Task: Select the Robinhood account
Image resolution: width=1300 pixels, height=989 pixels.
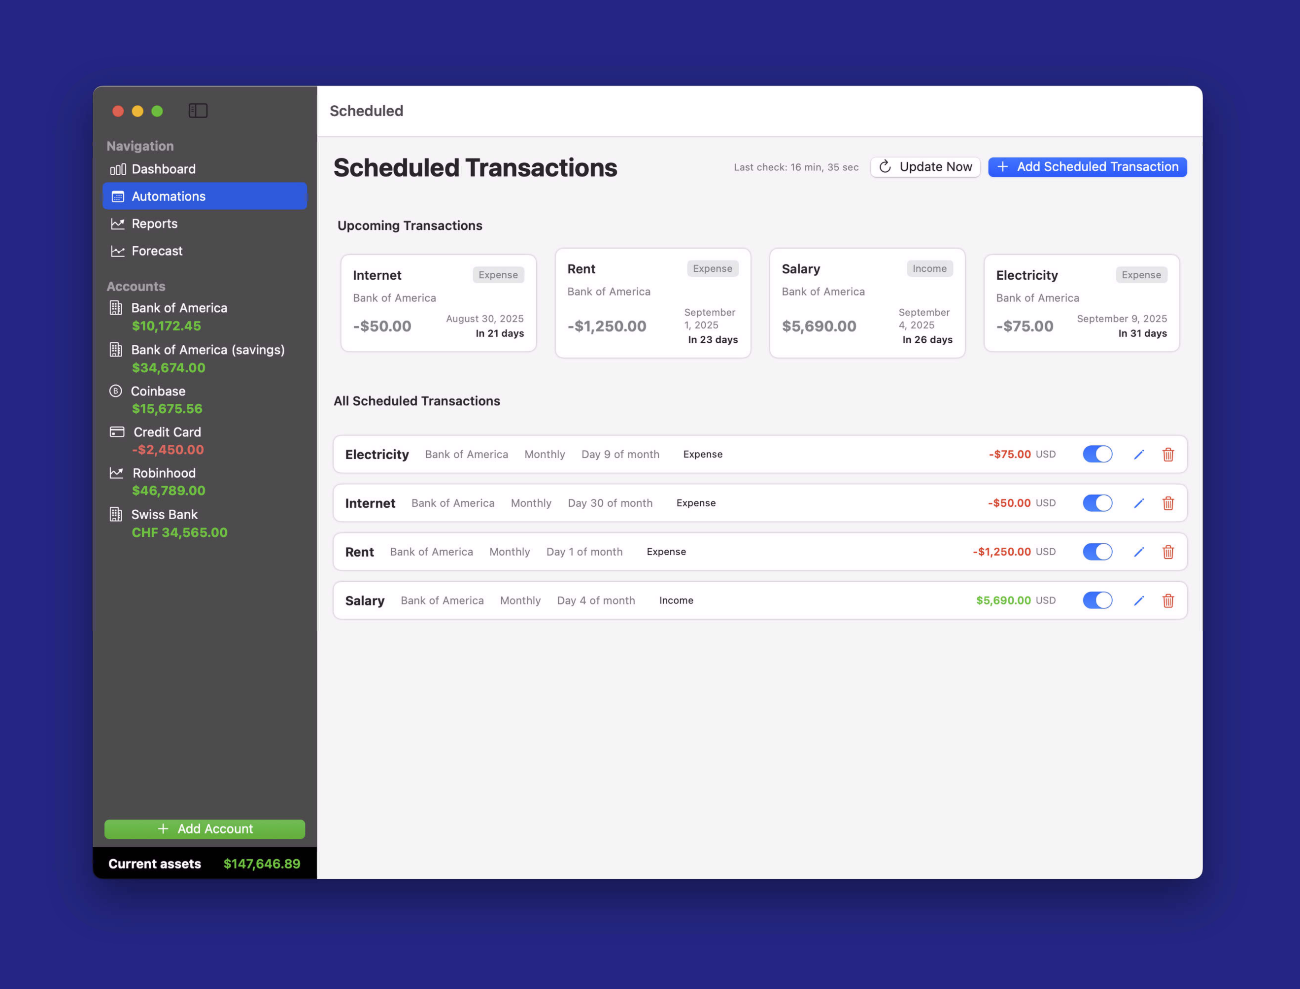Action: click(204, 482)
